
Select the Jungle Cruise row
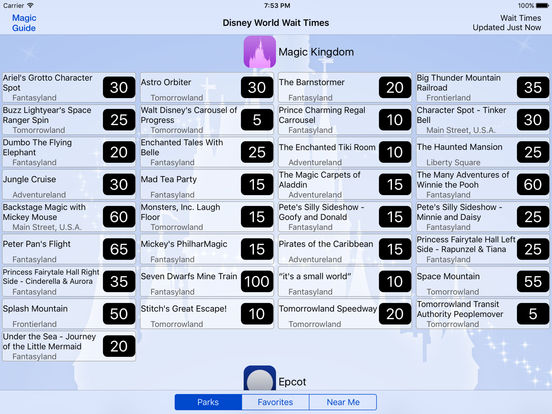tap(69, 184)
